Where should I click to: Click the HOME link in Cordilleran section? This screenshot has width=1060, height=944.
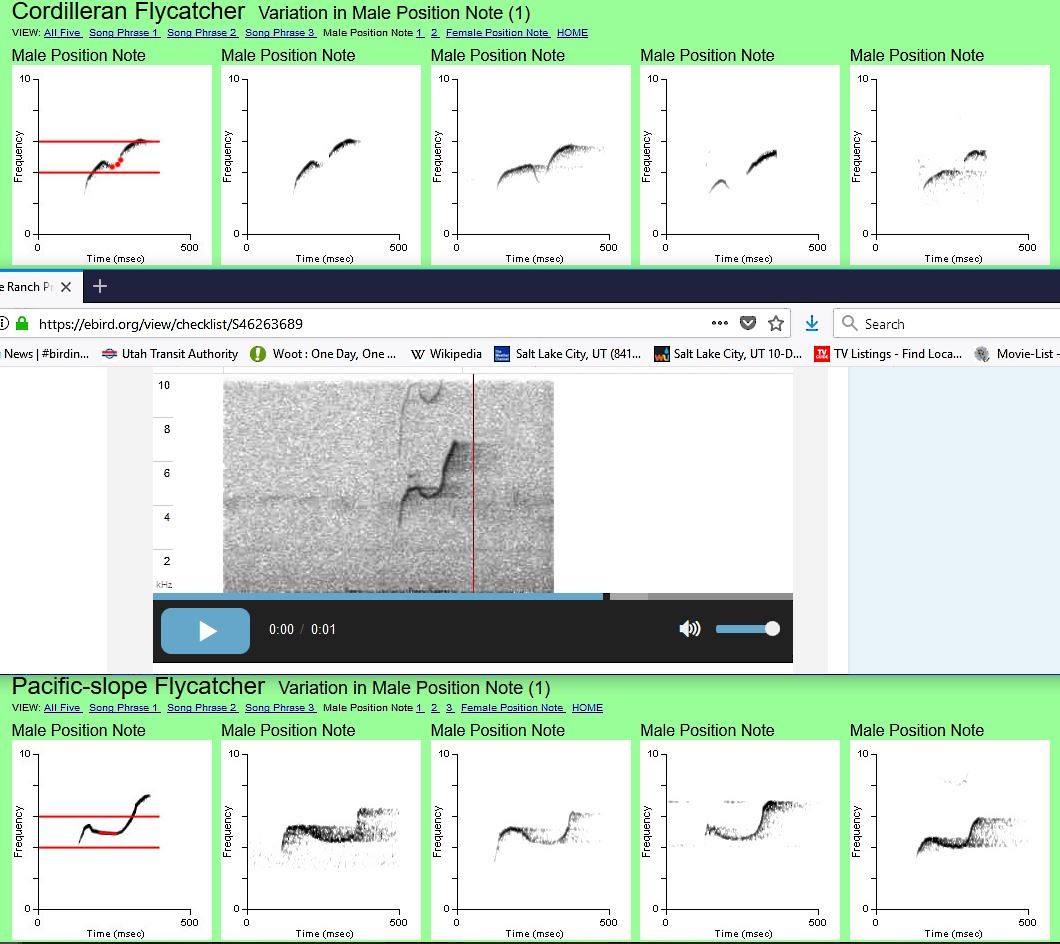click(x=572, y=33)
